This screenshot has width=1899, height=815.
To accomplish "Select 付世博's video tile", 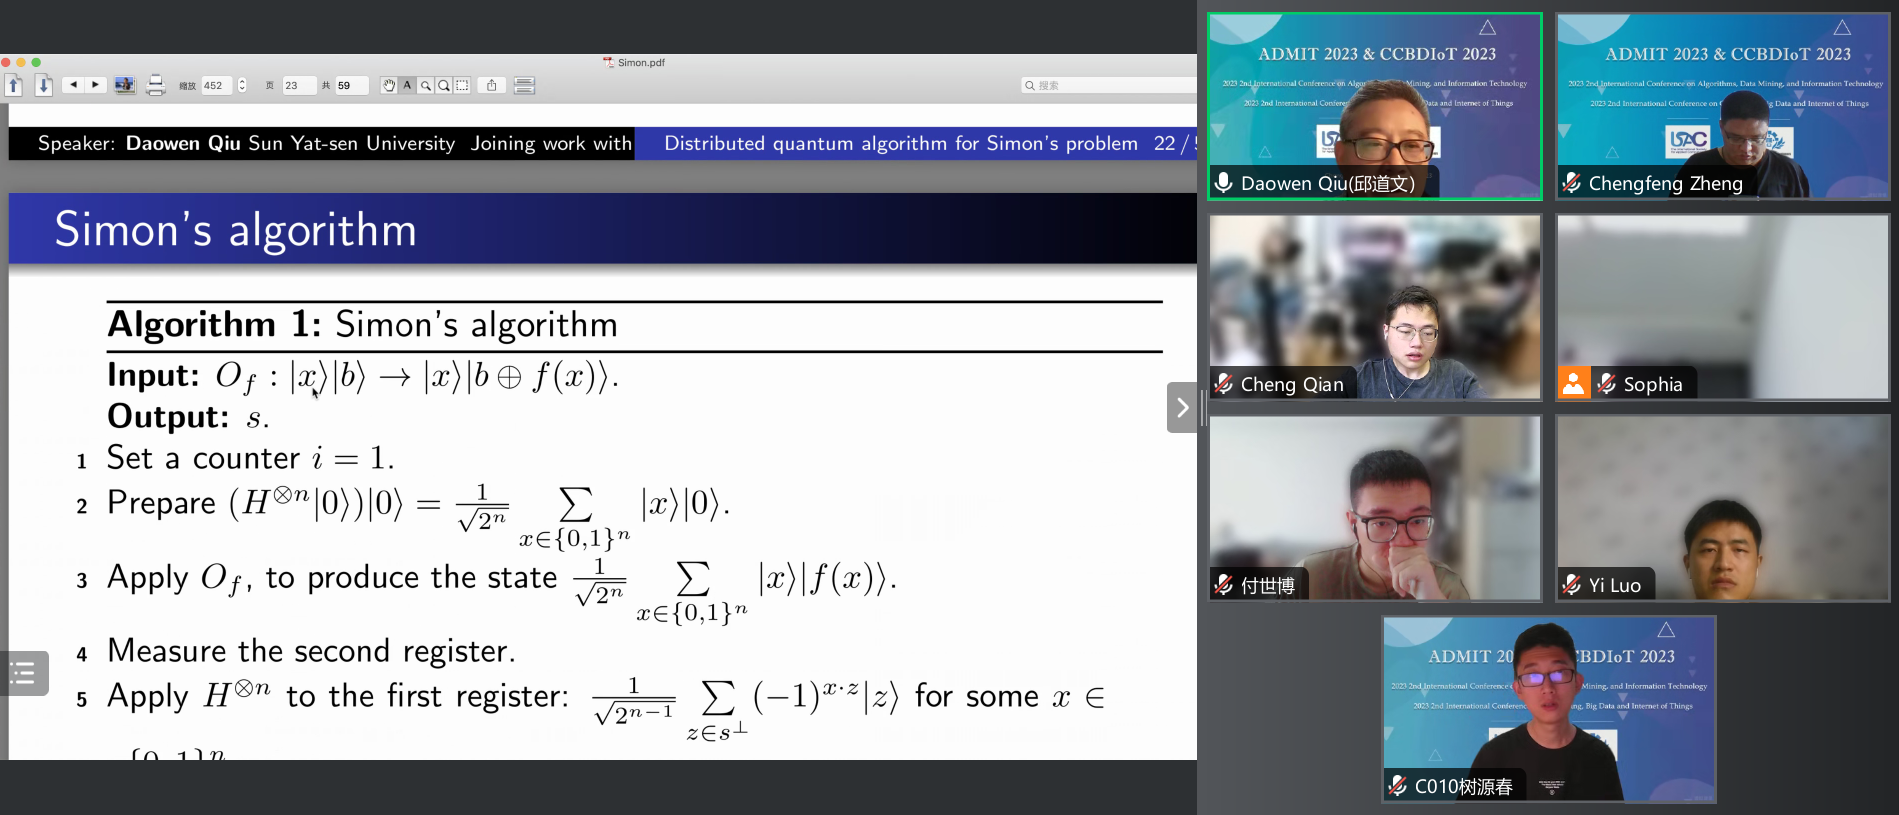I will pyautogui.click(x=1375, y=508).
